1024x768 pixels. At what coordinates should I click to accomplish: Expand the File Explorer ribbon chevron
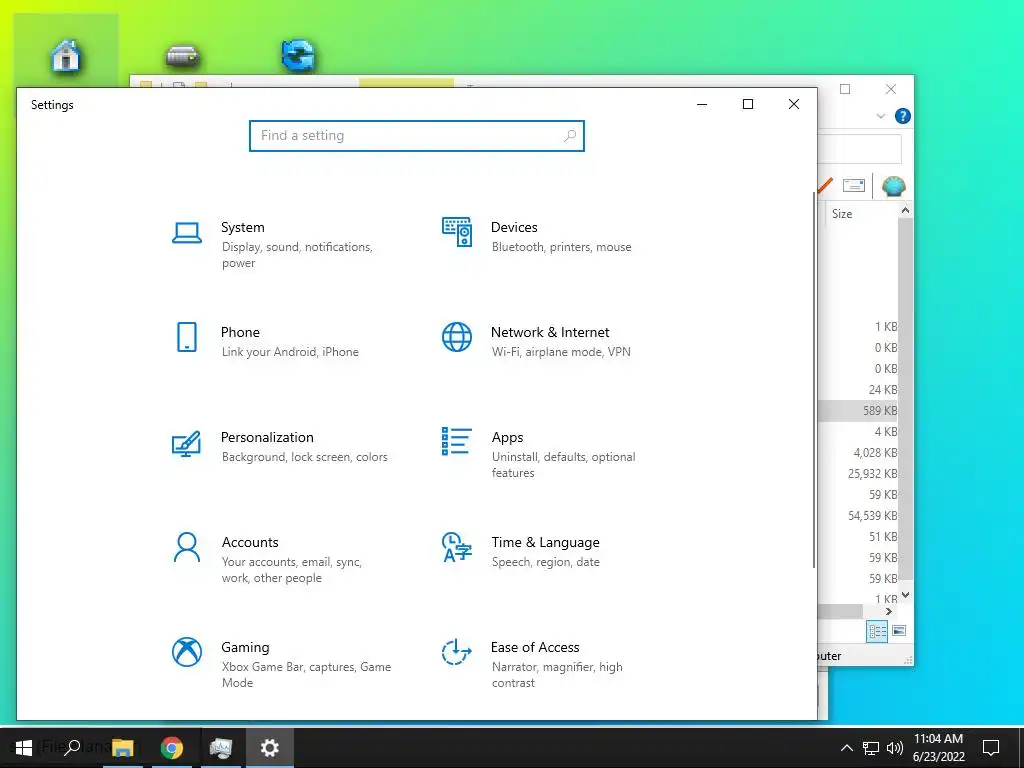880,116
